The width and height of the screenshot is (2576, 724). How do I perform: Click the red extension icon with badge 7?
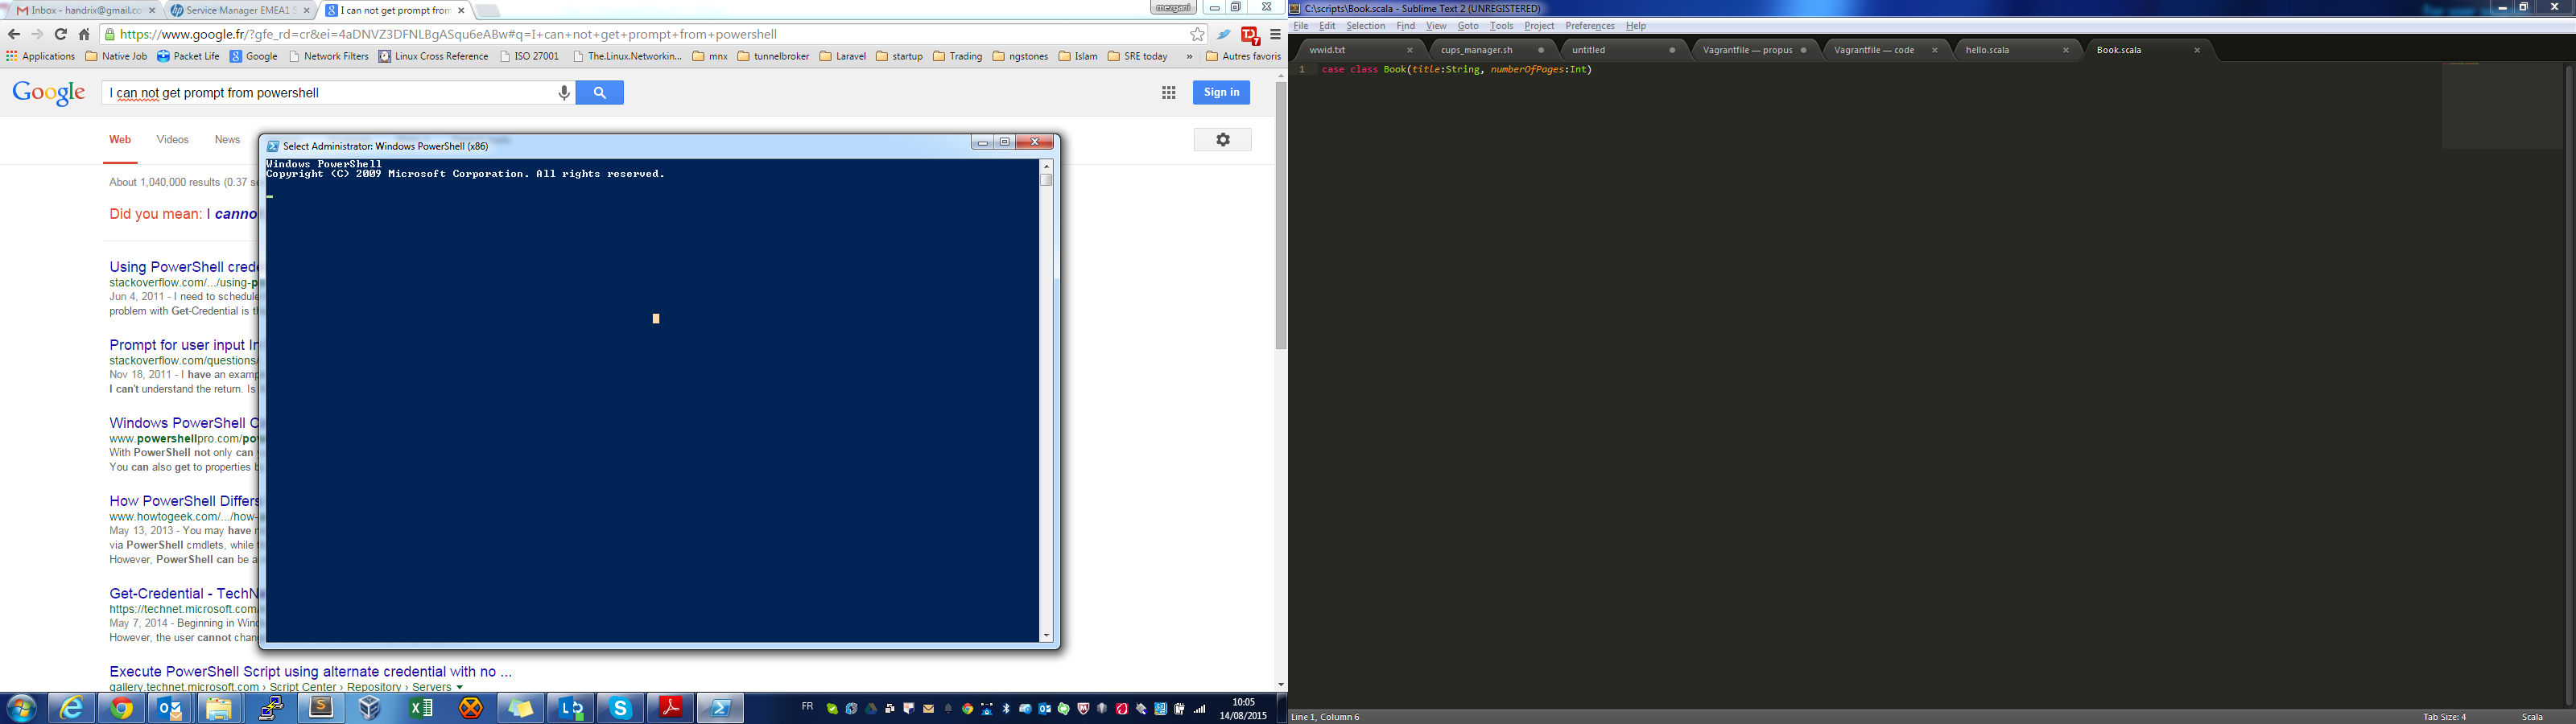pyautogui.click(x=1250, y=35)
